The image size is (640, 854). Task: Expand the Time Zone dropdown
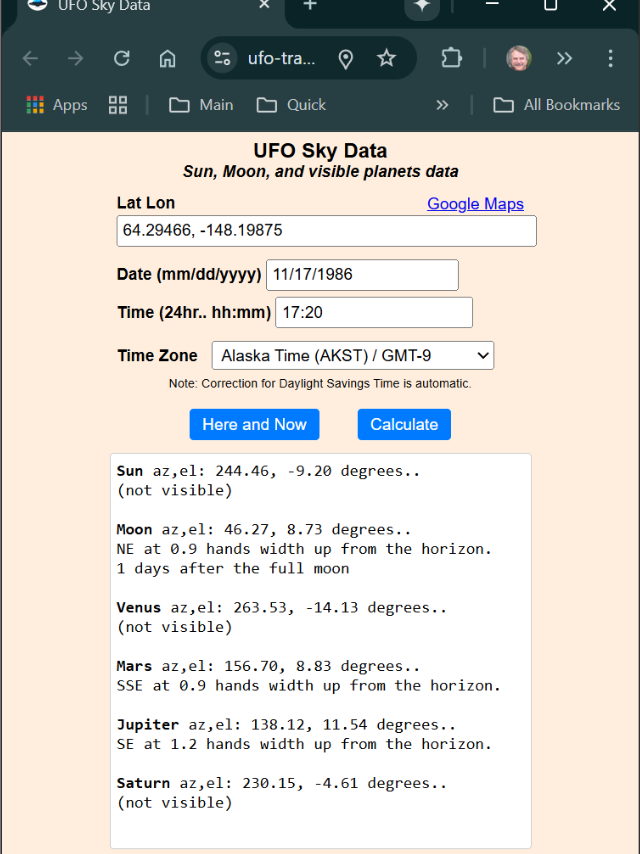click(352, 355)
